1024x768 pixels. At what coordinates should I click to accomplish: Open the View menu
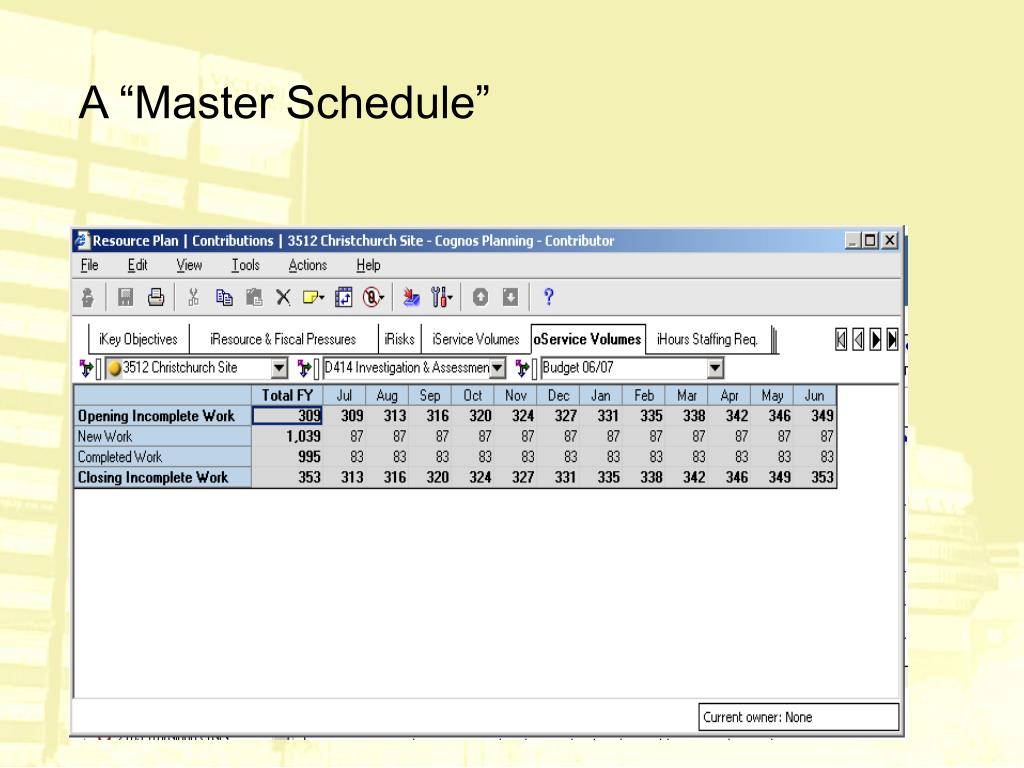coord(189,265)
